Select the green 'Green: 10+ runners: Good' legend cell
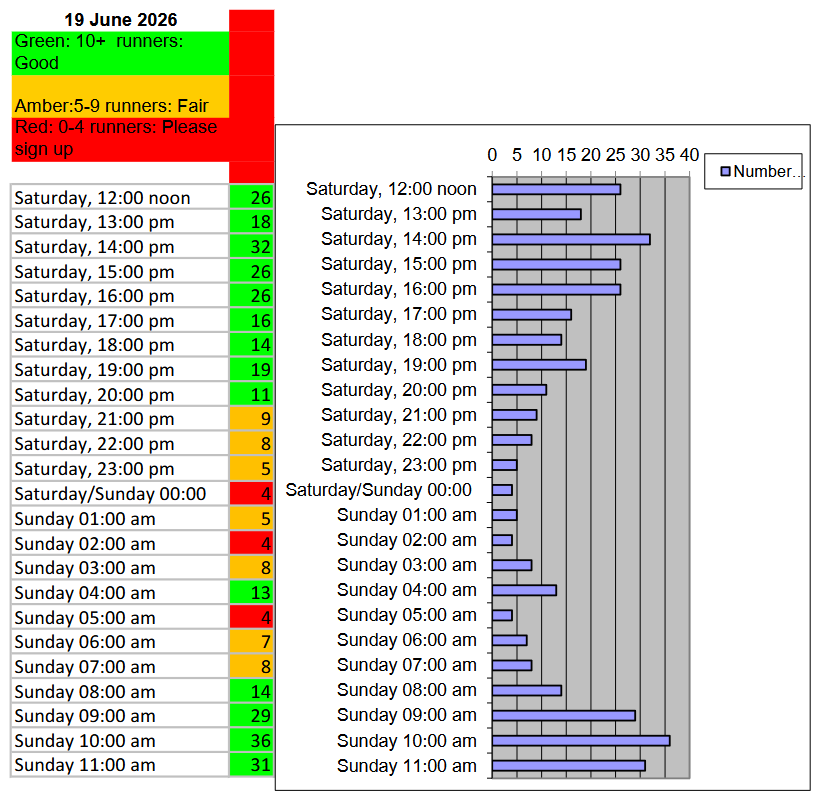Image resolution: width=815 pixels, height=796 pixels. (120, 53)
